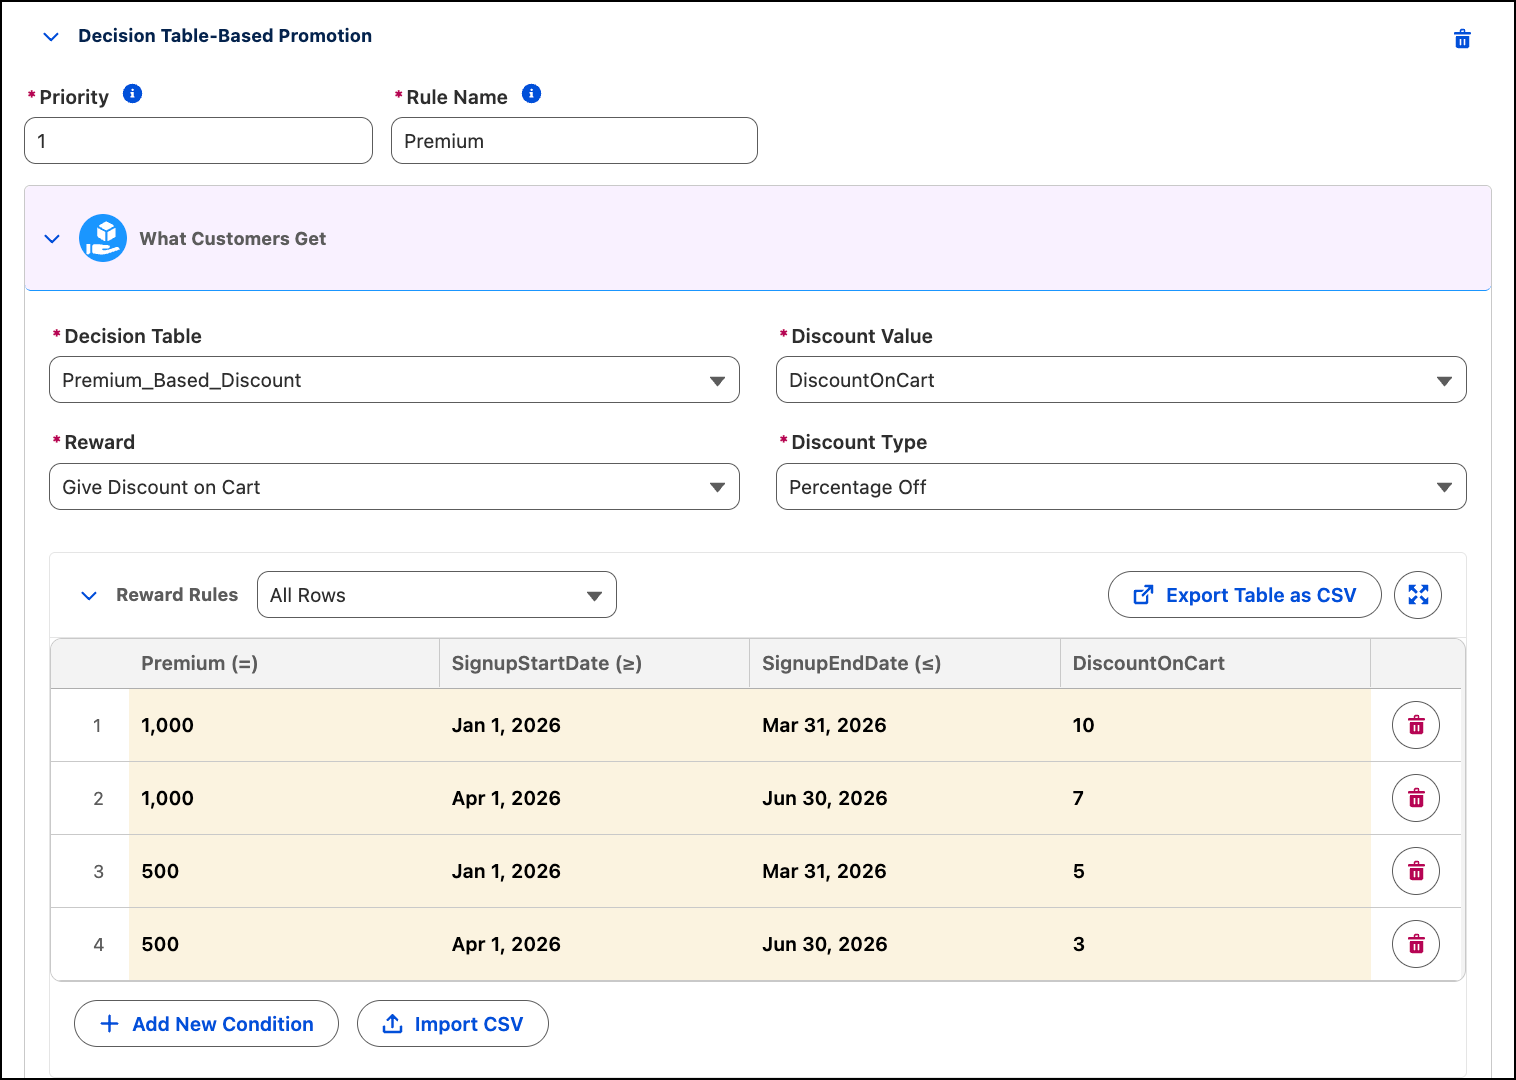The height and width of the screenshot is (1080, 1516).
Task: Open the Reward dropdown
Action: 394,487
